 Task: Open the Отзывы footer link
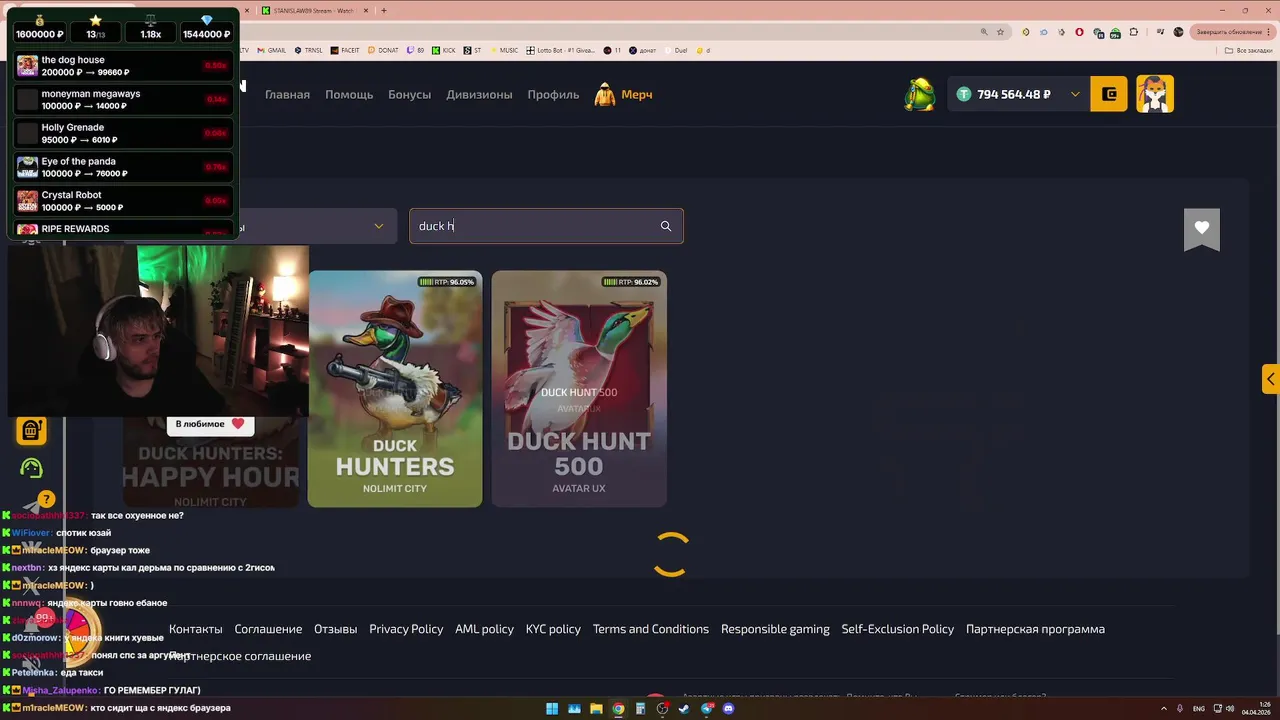[x=336, y=629]
